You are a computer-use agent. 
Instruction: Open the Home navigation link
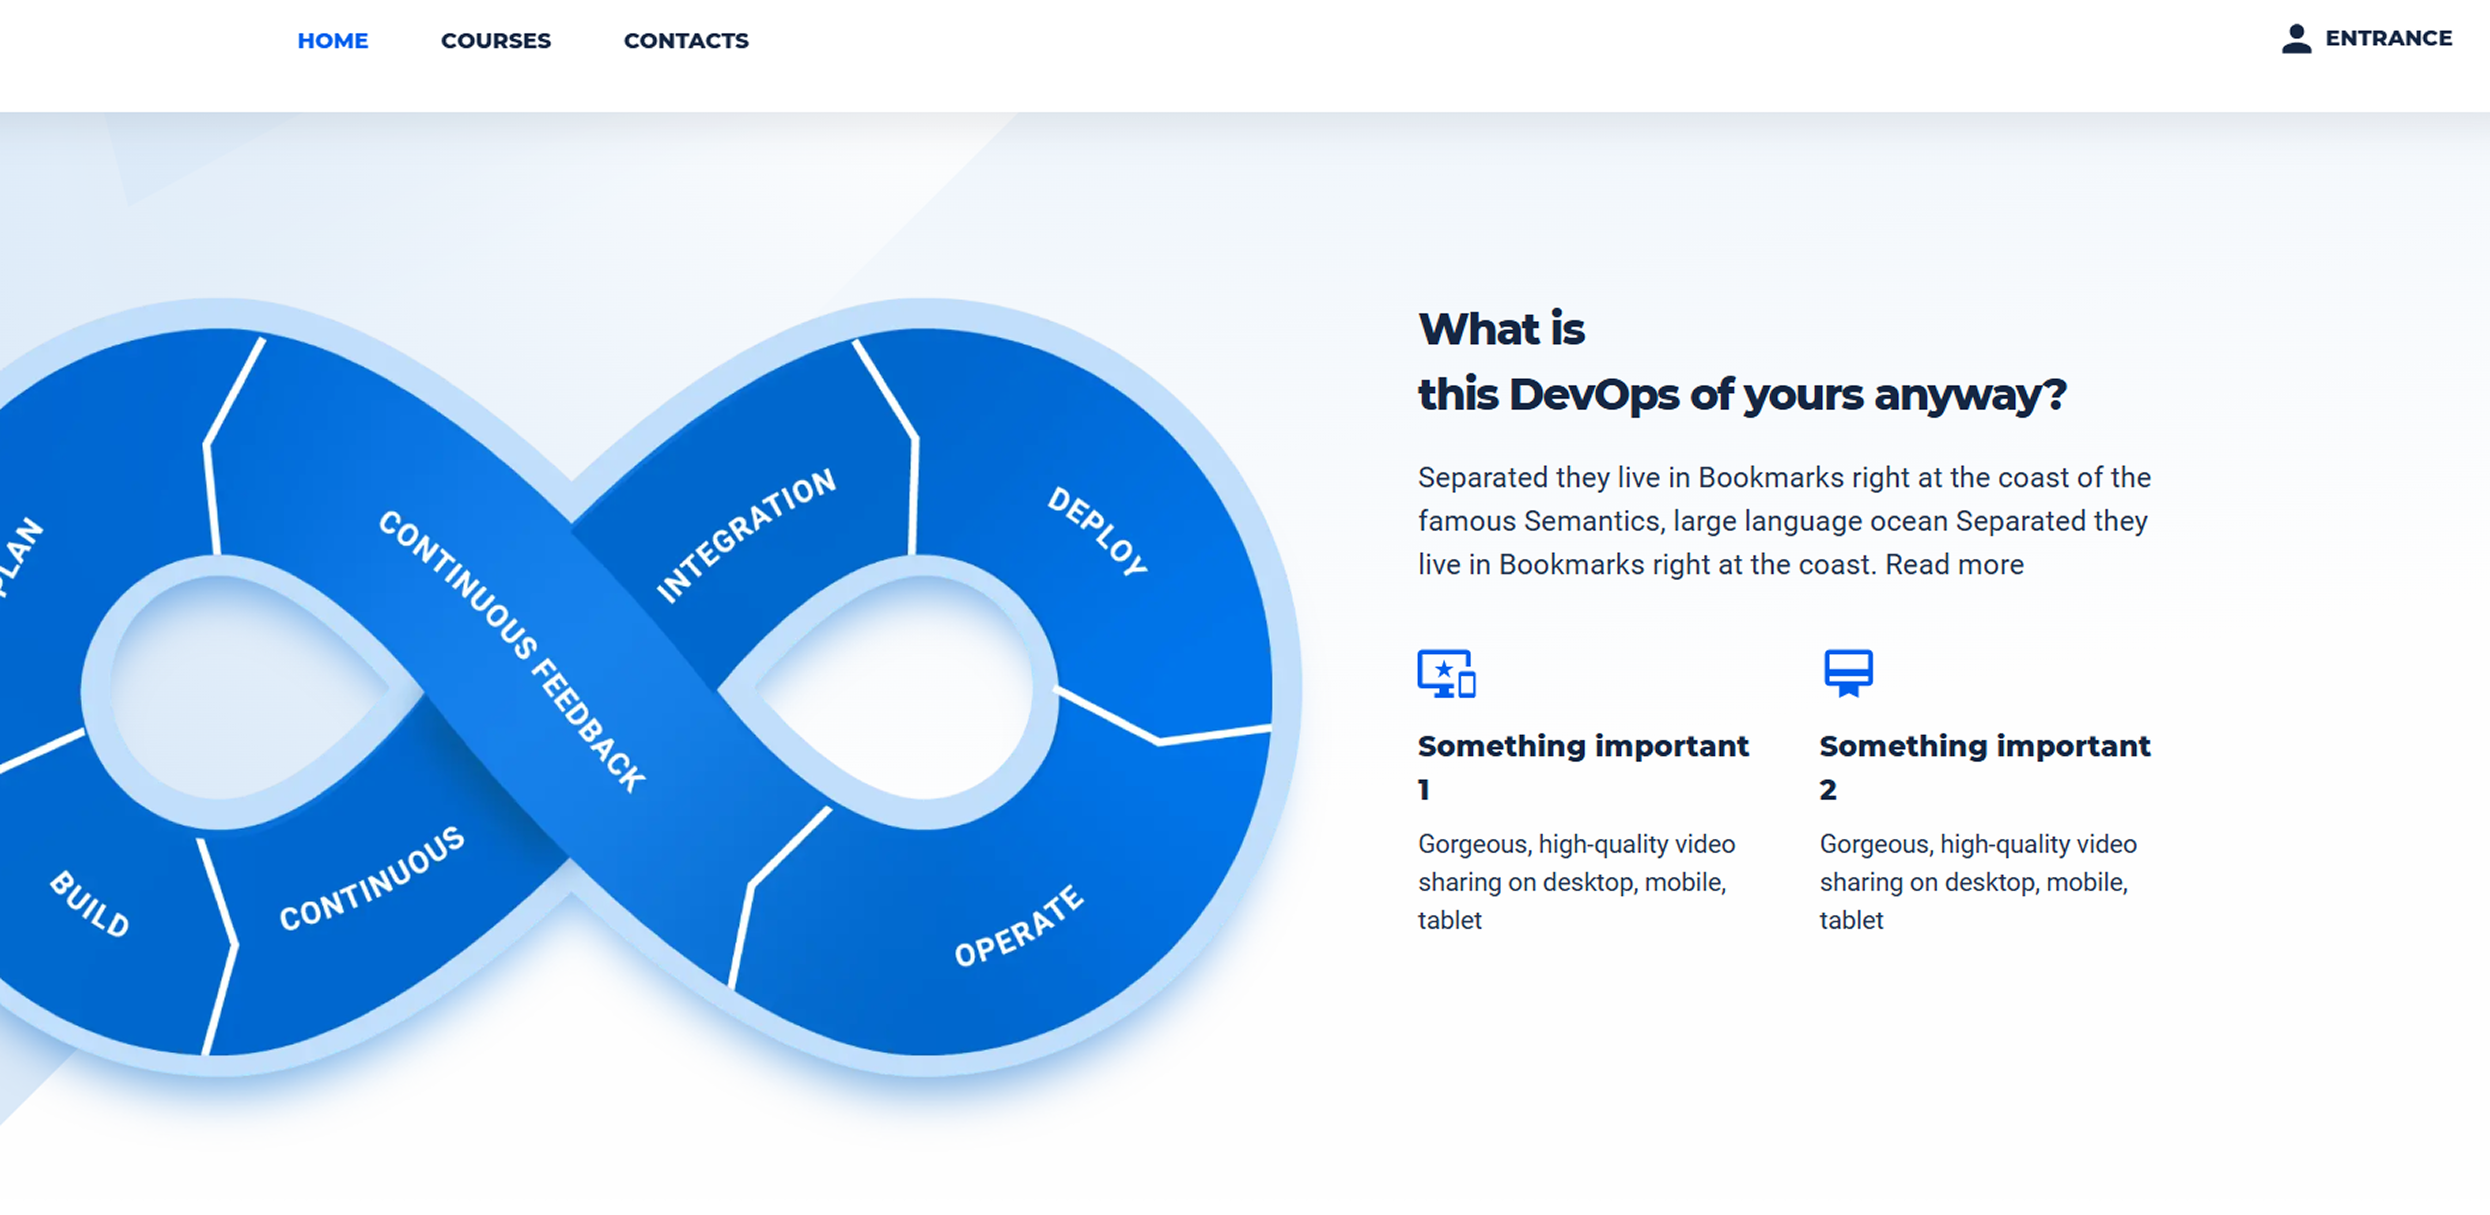point(333,41)
